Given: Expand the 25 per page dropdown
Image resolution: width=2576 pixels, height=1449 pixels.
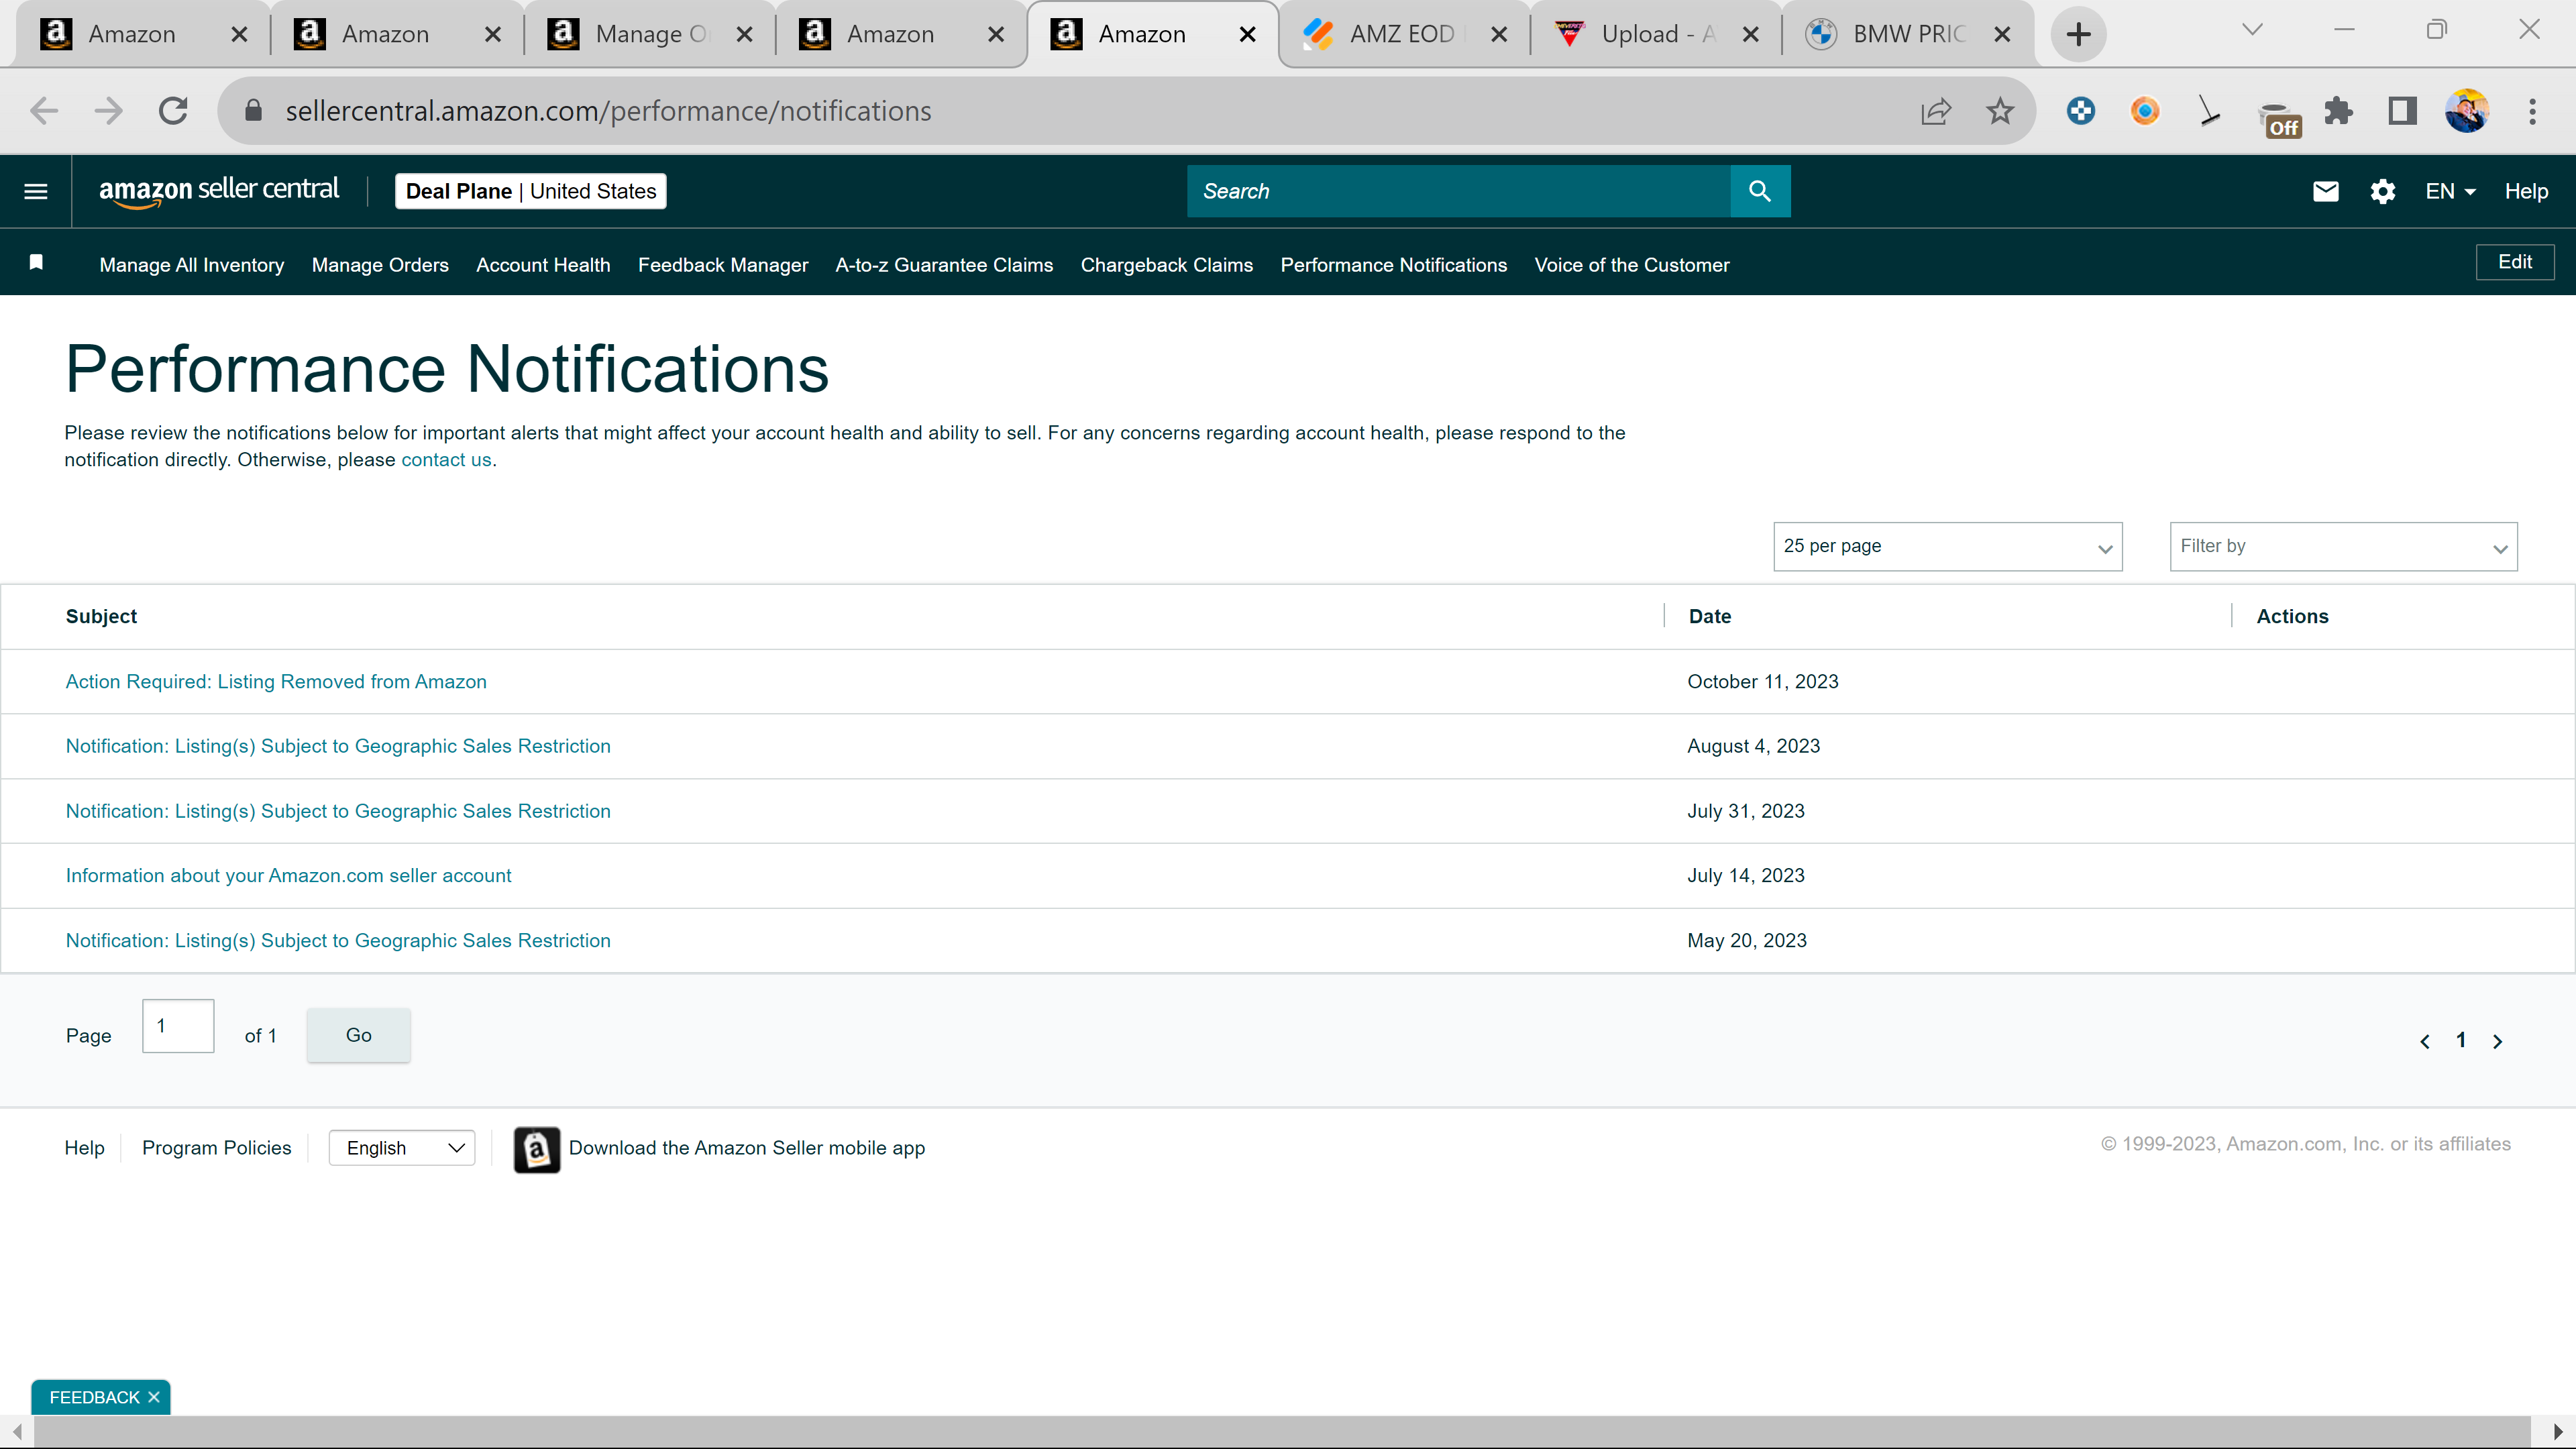Looking at the screenshot, I should (x=1947, y=546).
